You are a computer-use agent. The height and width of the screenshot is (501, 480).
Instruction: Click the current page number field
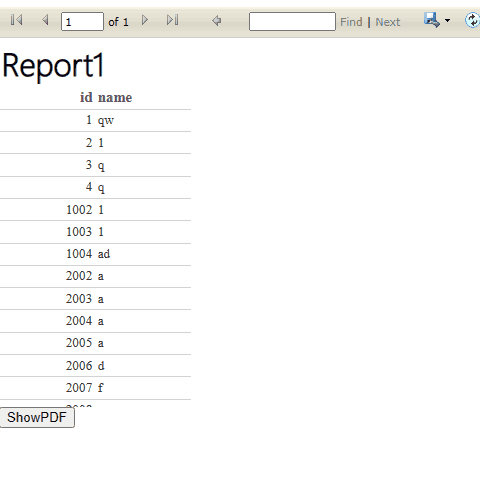pos(82,22)
